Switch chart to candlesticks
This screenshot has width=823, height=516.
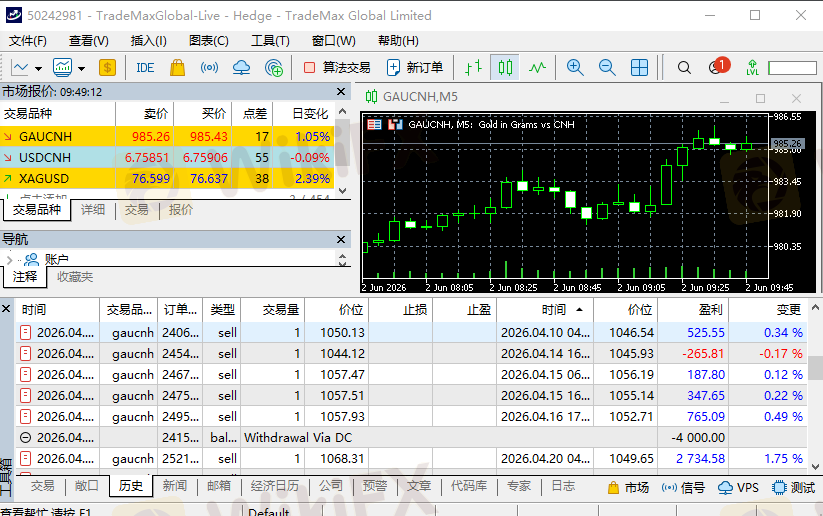click(505, 68)
